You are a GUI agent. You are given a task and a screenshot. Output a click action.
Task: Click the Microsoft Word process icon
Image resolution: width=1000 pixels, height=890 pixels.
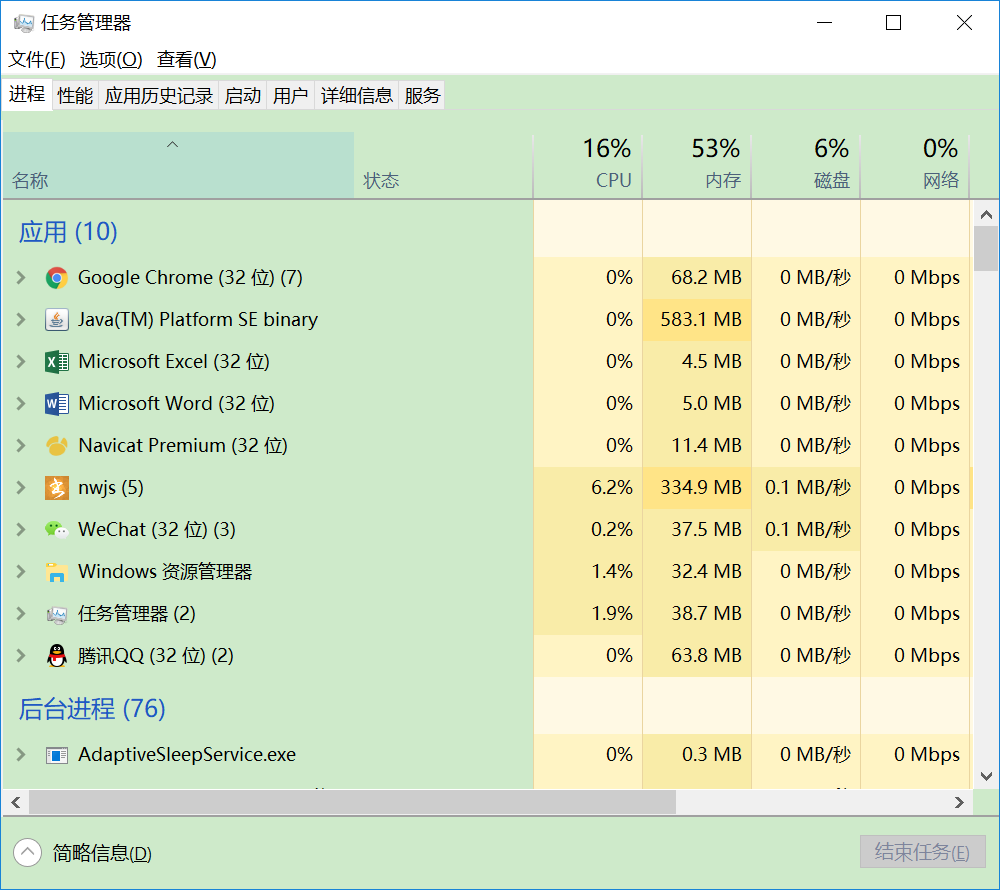pyautogui.click(x=57, y=404)
